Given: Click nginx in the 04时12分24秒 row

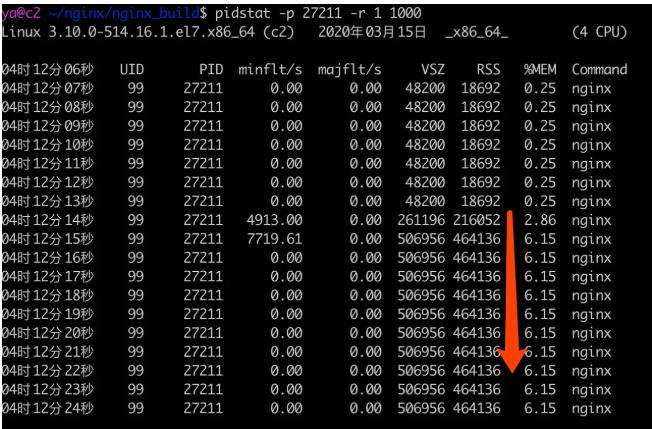Looking at the screenshot, I should click(x=591, y=409).
